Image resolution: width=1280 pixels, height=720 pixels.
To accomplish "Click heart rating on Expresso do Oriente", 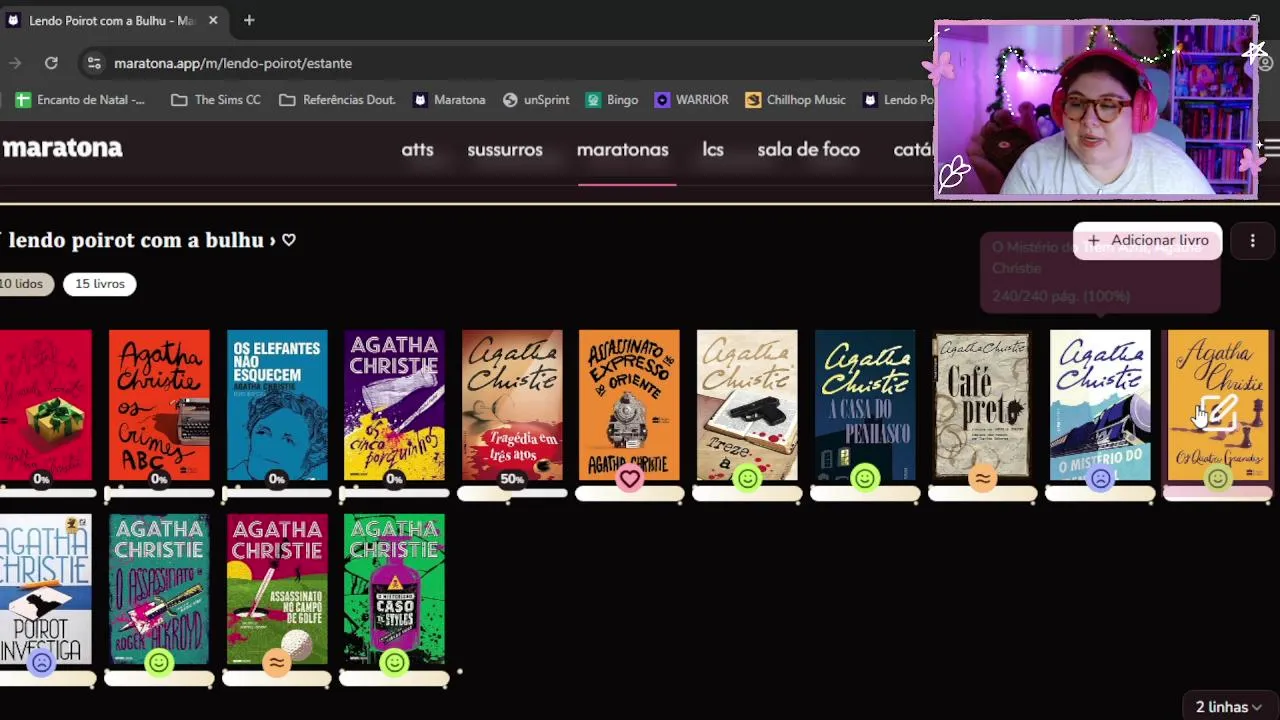I will (629, 479).
